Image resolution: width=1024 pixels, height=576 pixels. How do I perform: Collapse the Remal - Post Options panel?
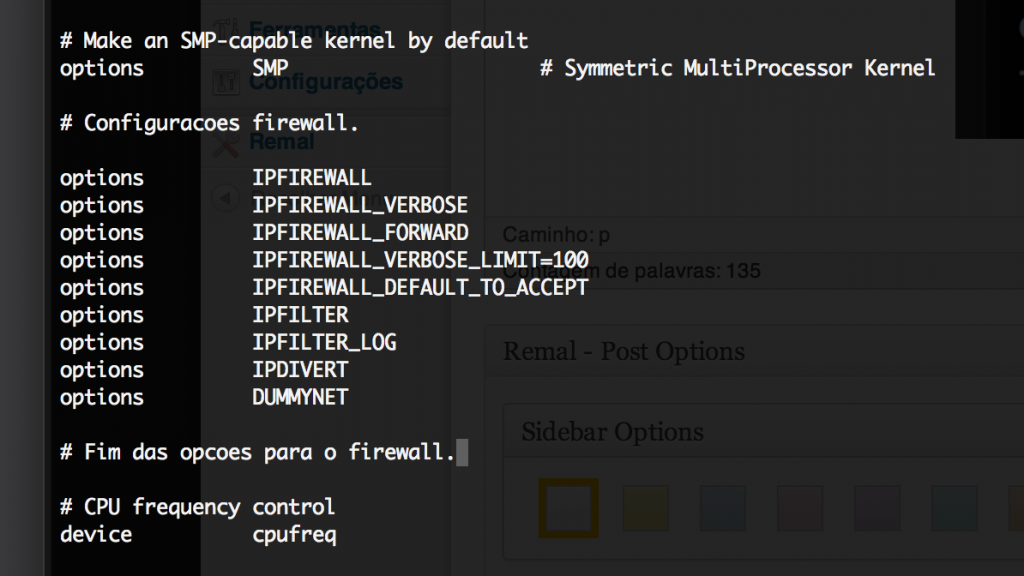pos(624,352)
